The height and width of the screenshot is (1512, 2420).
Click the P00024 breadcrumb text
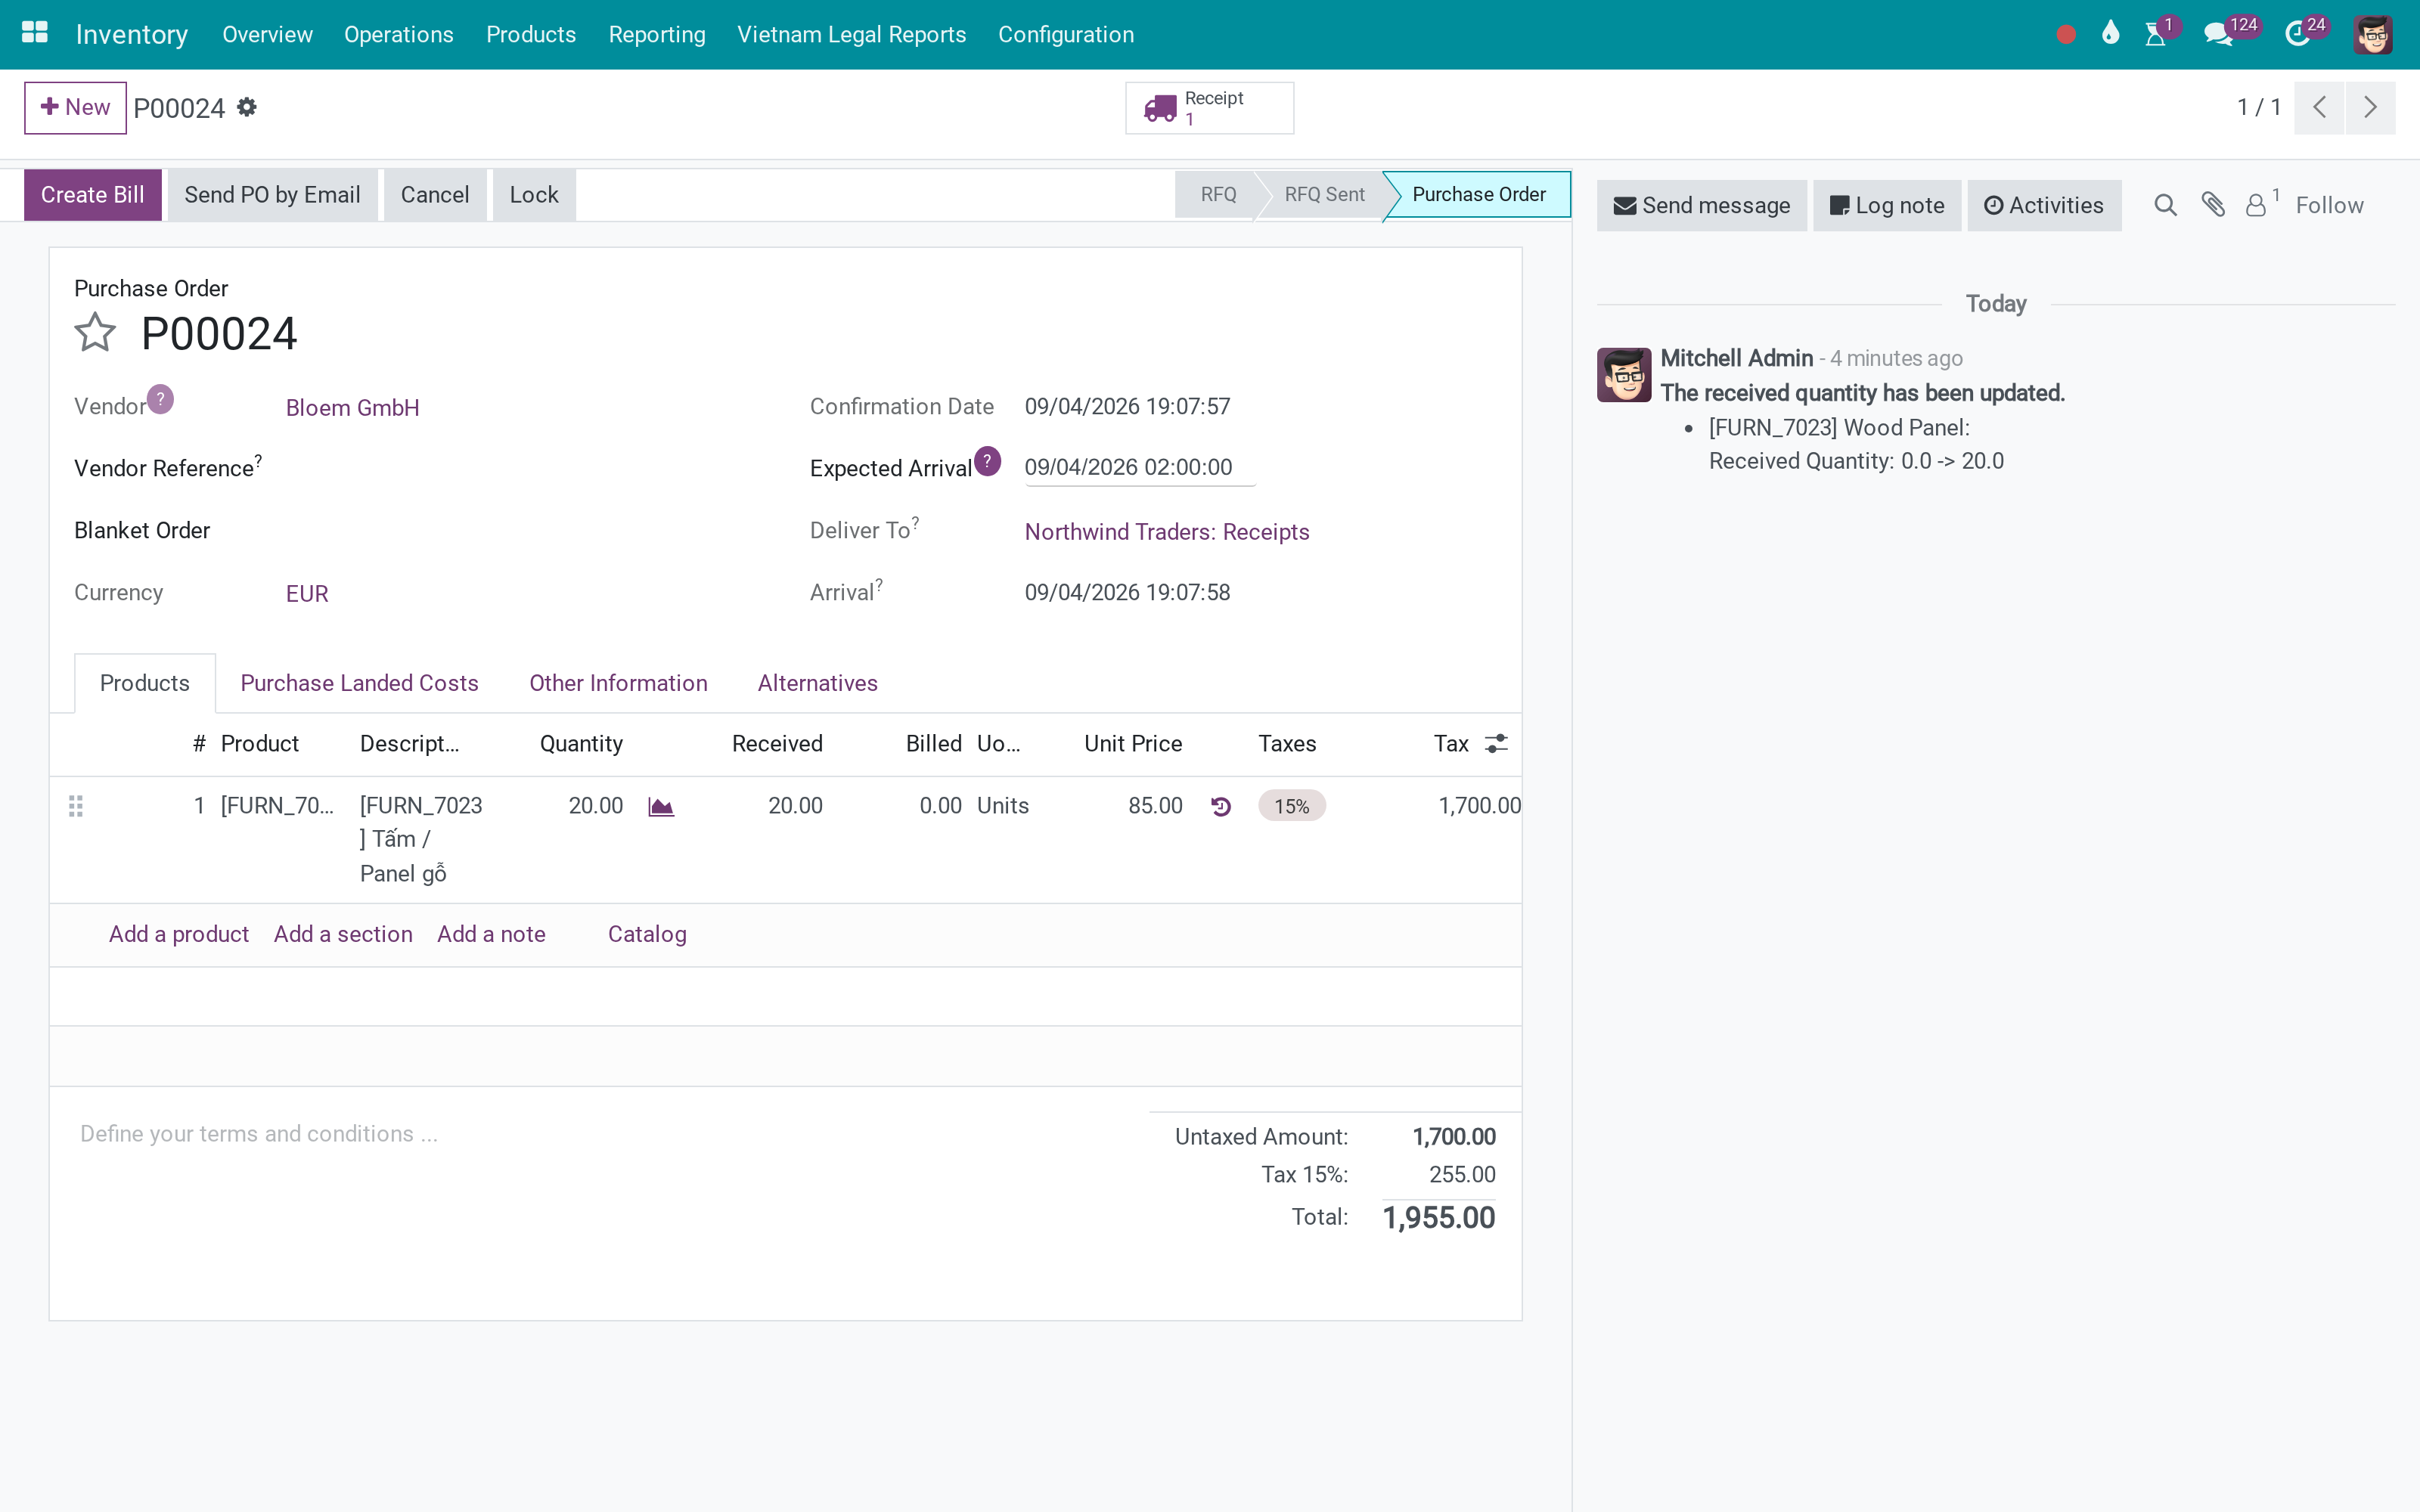(x=179, y=108)
